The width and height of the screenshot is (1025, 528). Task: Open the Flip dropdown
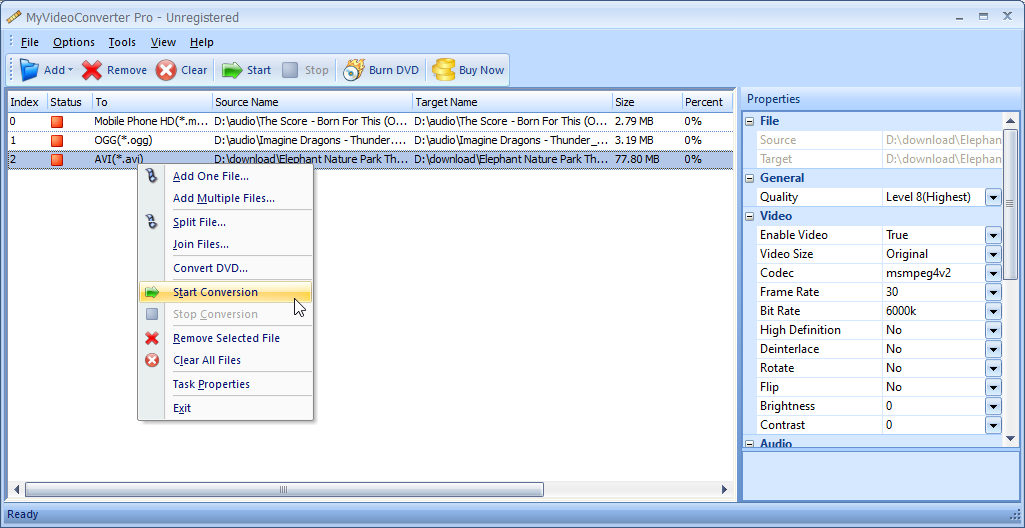coord(993,387)
